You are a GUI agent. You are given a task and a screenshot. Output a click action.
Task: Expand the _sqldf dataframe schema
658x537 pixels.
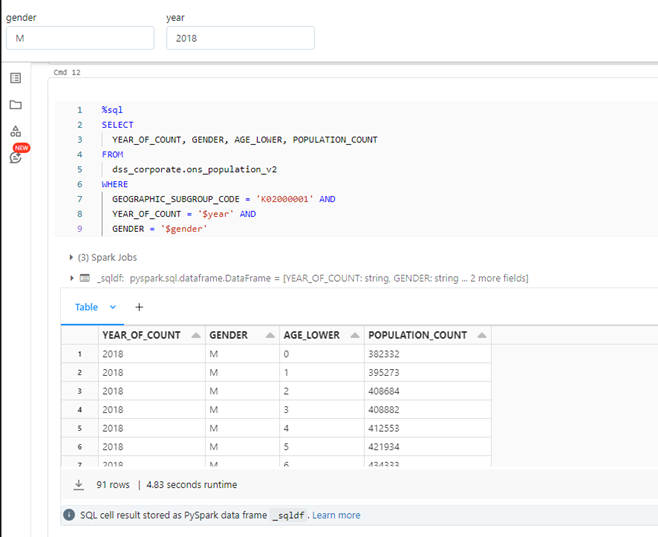pyautogui.click(x=72, y=278)
